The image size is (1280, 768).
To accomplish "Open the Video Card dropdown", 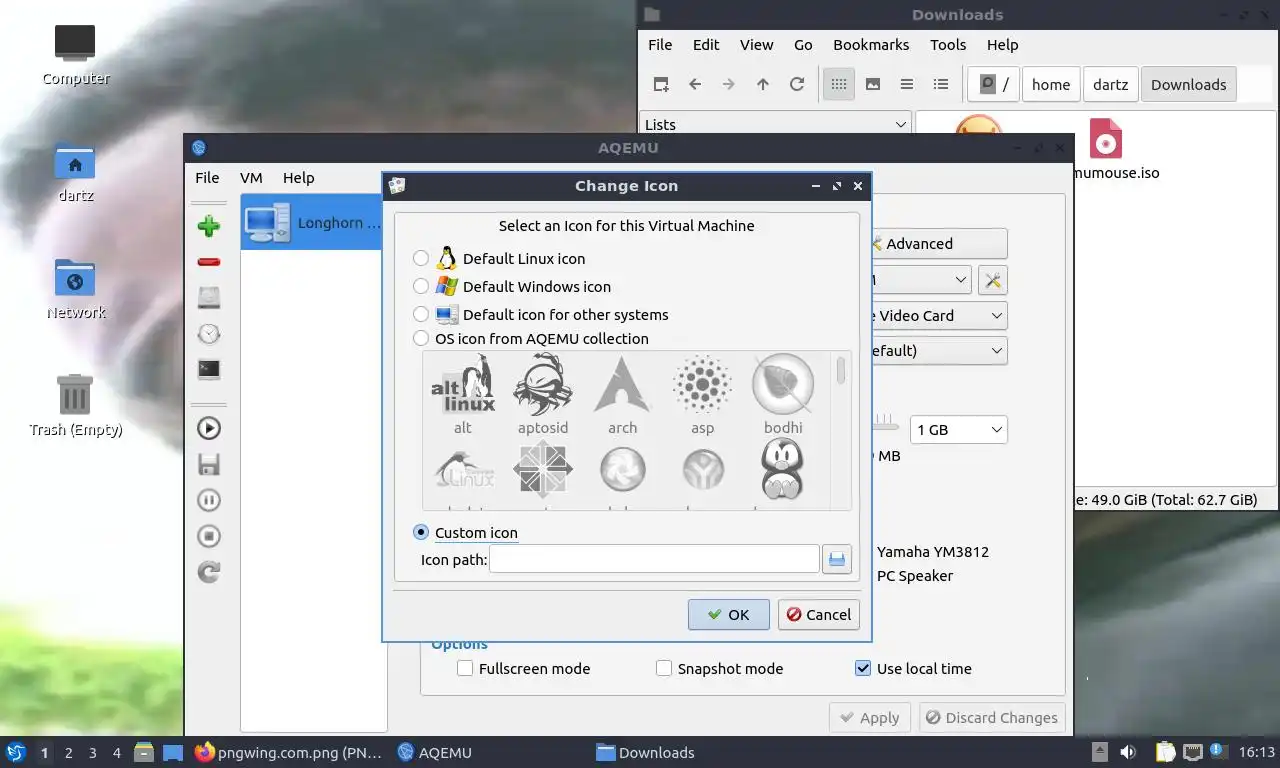I will pyautogui.click(x=939, y=315).
